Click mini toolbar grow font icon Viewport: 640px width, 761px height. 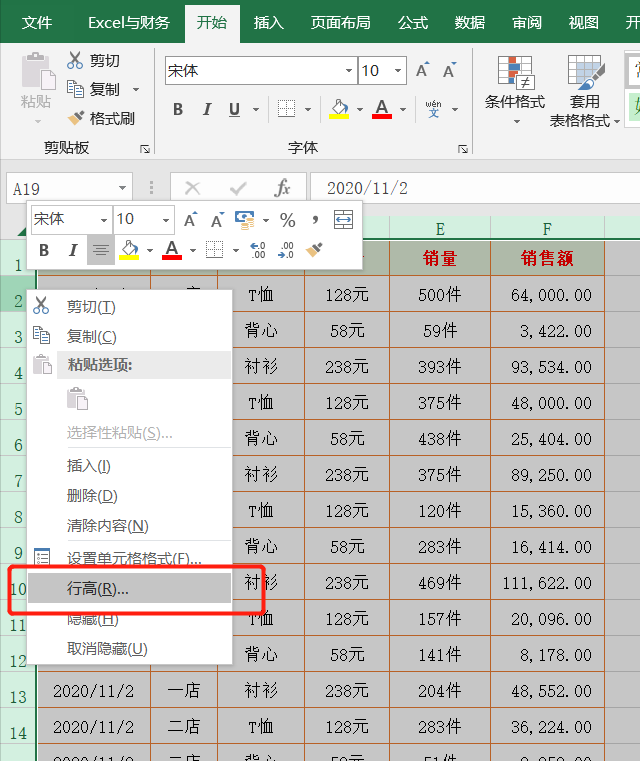pos(191,220)
